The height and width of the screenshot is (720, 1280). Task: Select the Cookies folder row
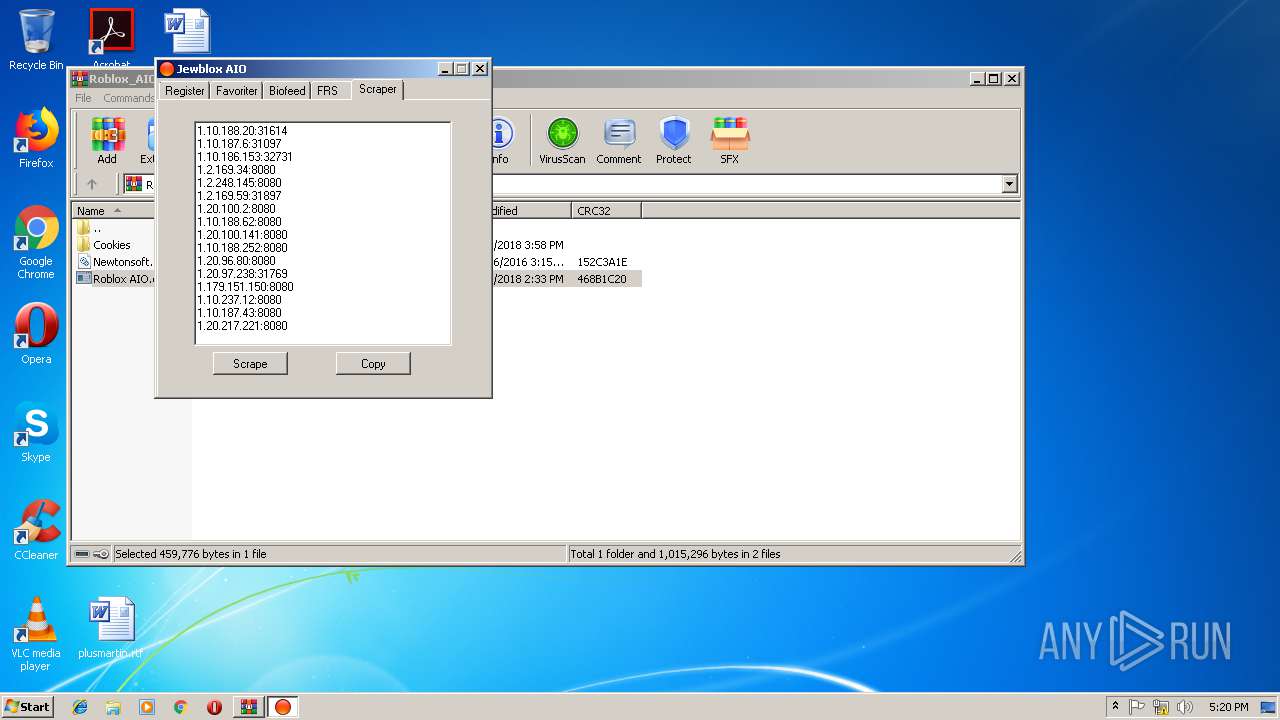click(113, 245)
